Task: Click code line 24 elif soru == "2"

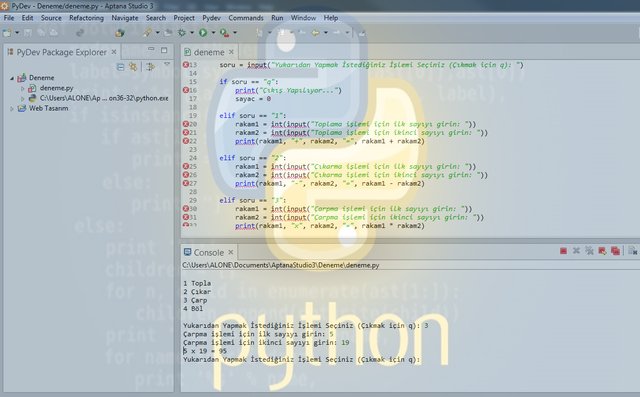Action: [252, 158]
